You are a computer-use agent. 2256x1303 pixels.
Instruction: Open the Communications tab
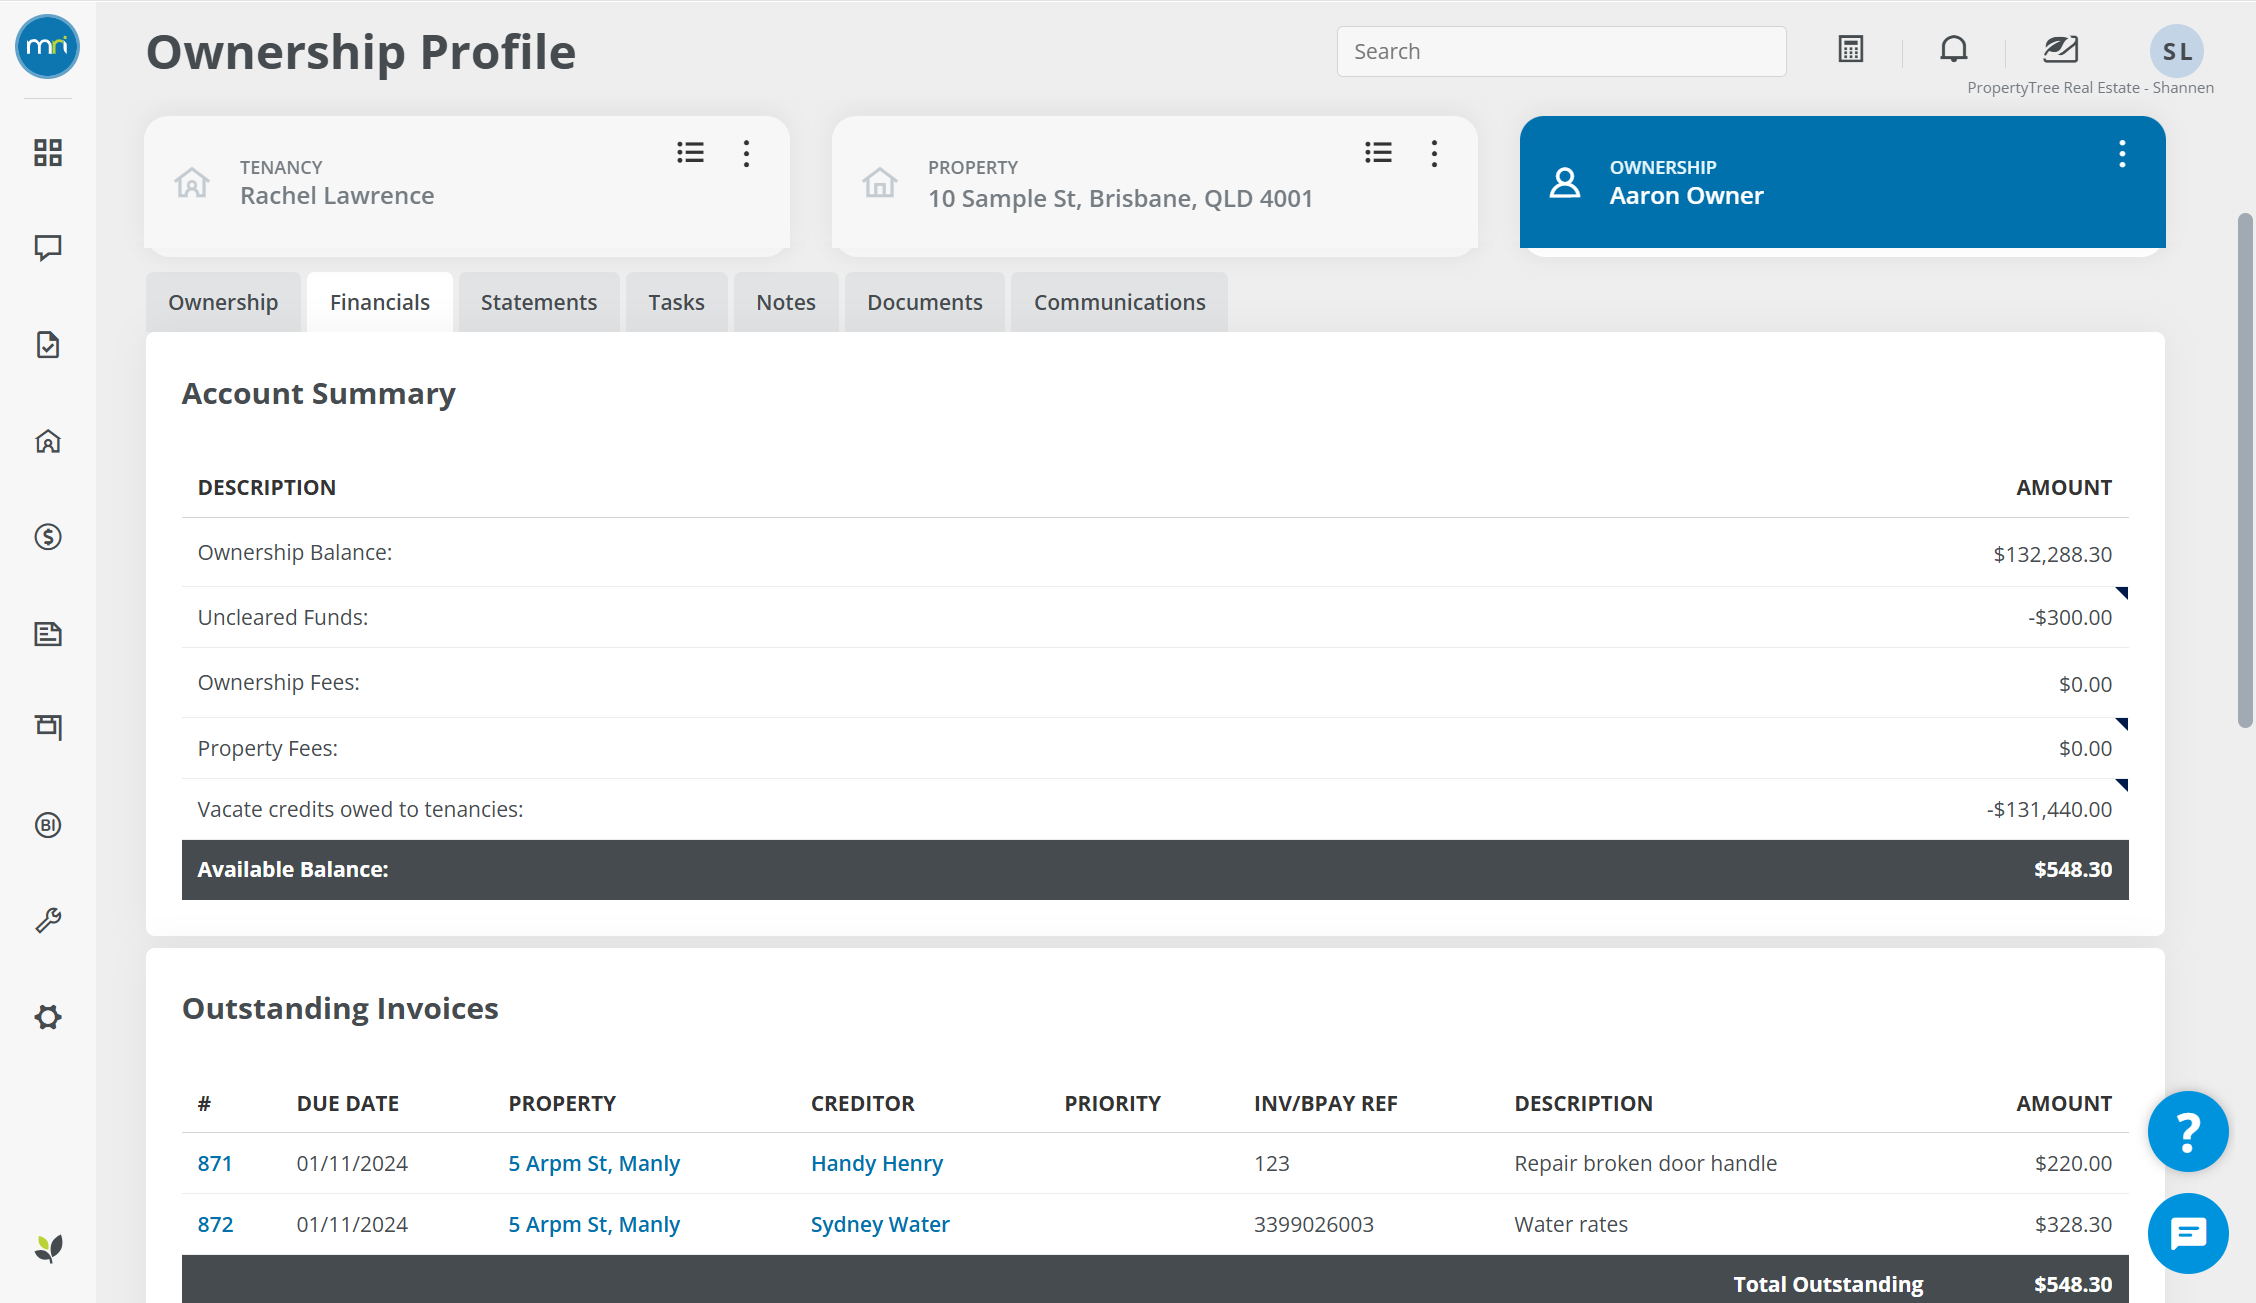click(x=1120, y=302)
